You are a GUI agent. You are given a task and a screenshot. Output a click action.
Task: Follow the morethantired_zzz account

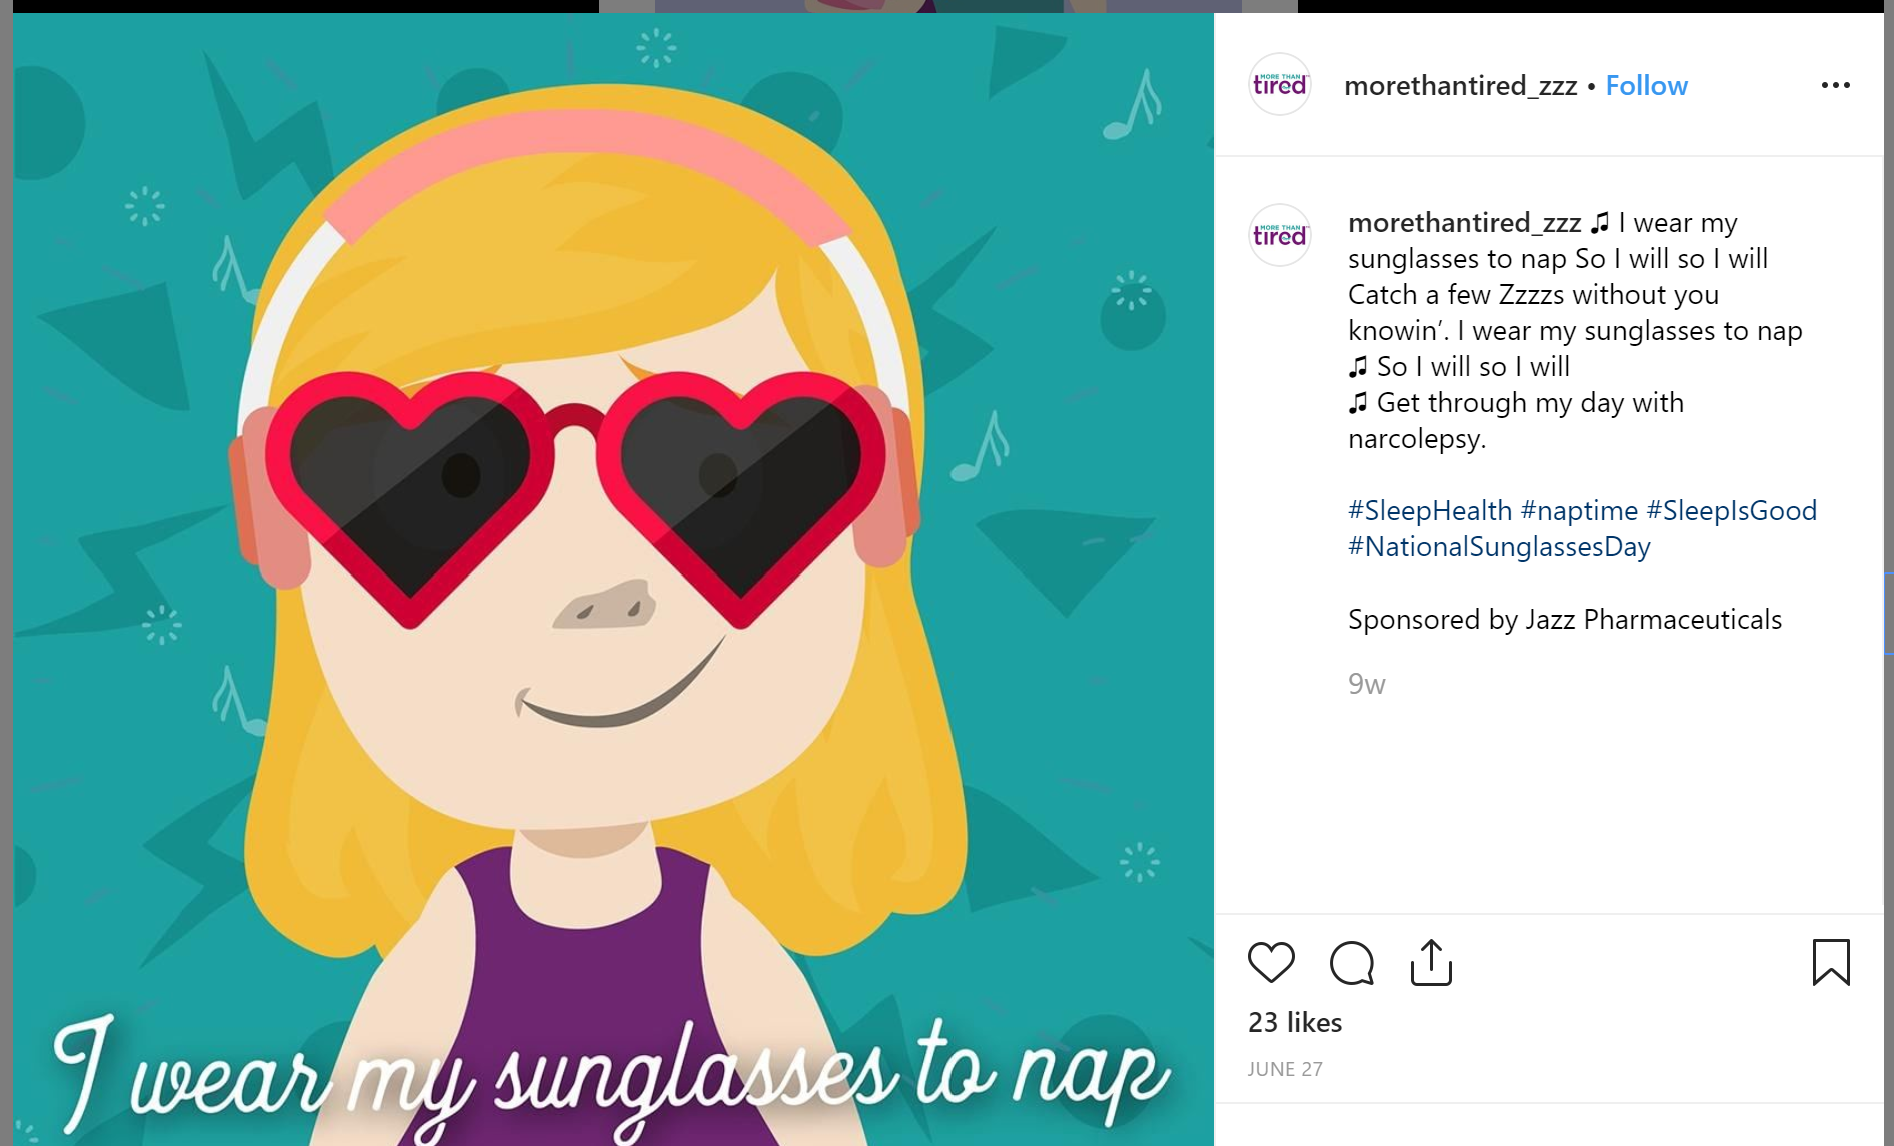click(1646, 86)
